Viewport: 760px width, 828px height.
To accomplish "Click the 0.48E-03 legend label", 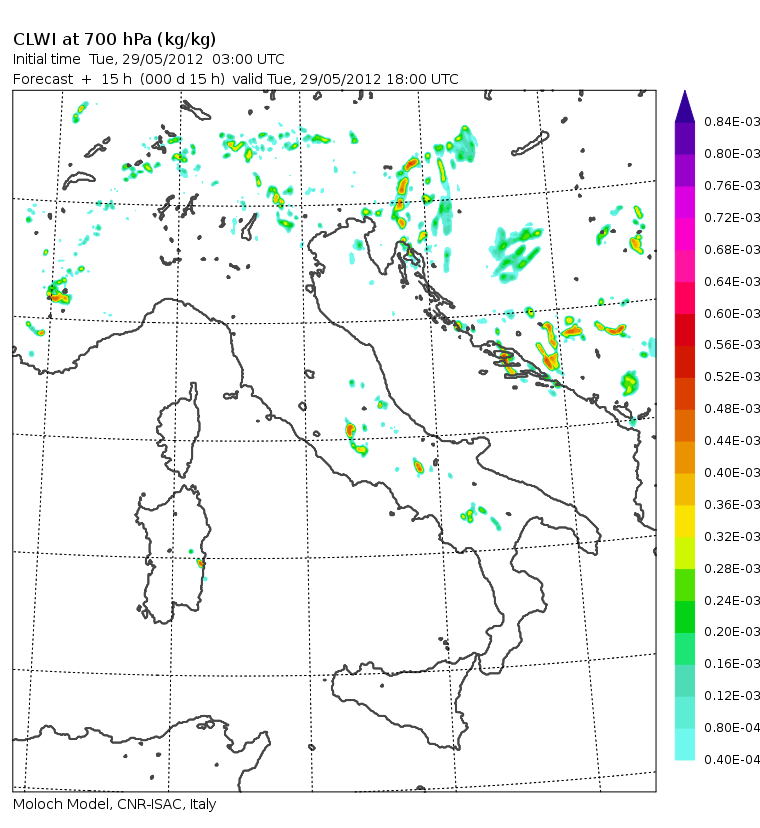I will [x=732, y=409].
